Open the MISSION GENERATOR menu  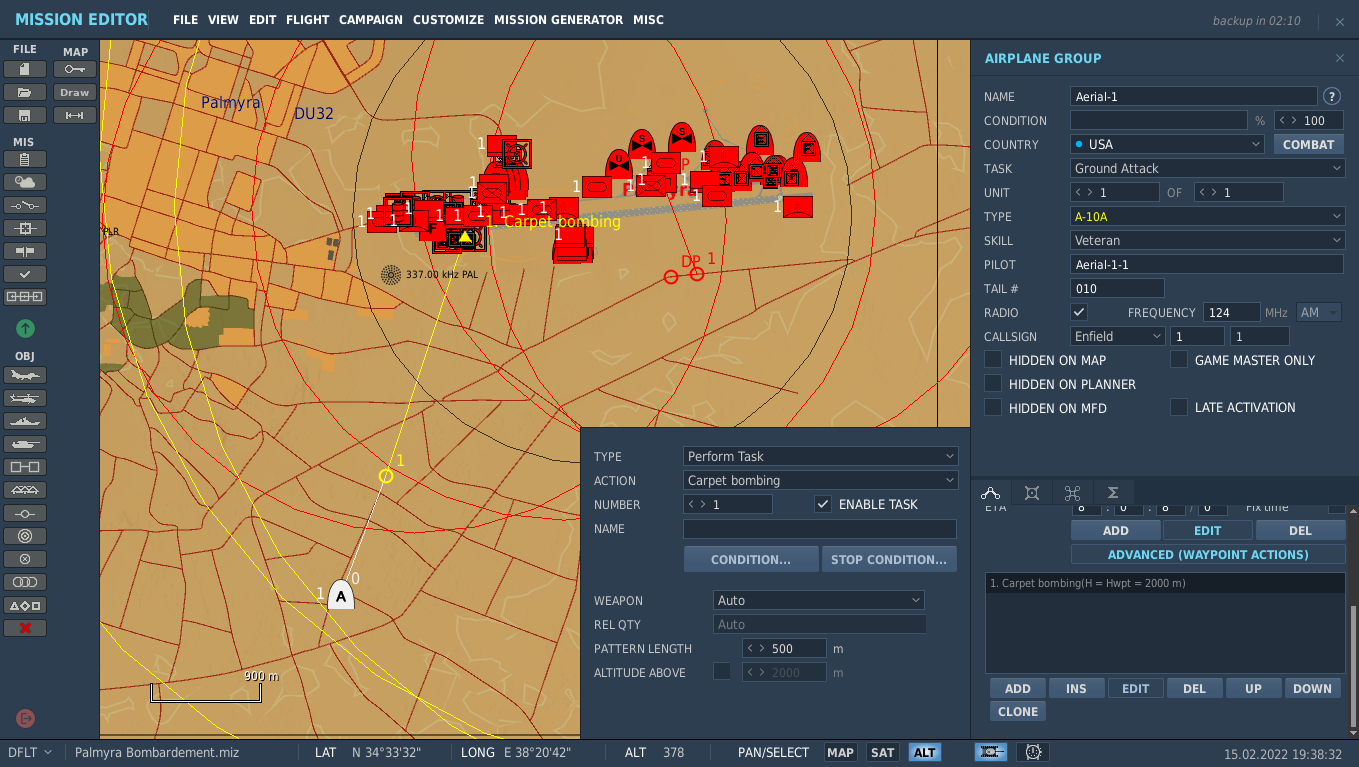click(558, 20)
